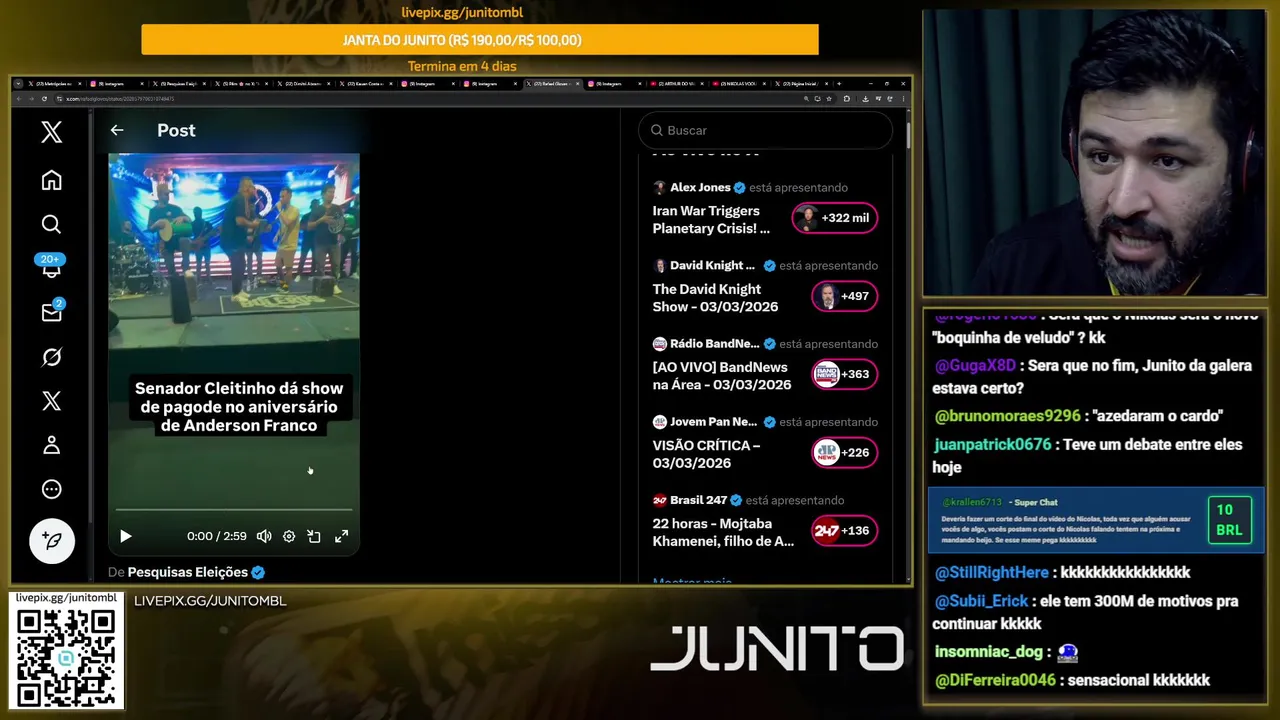
Task: Click the JANTA DO JUNITO goal bar
Action: 480,40
